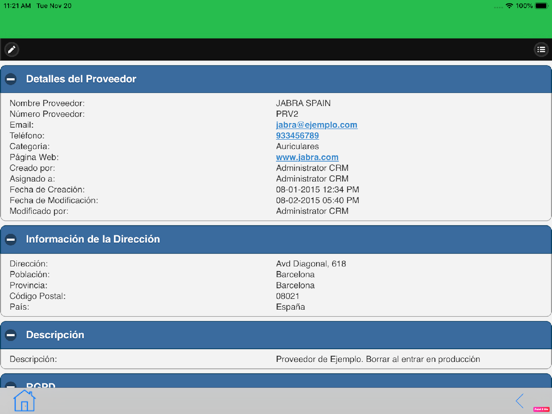Open the jabra@ejemplo.com email link
The image size is (552, 414).
pos(316,125)
